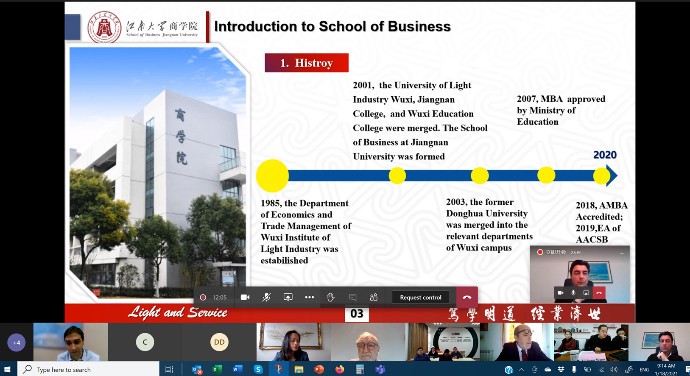Viewport: 690px width, 376px height.
Task: Raise your hand in the meeting
Action: coord(331,297)
